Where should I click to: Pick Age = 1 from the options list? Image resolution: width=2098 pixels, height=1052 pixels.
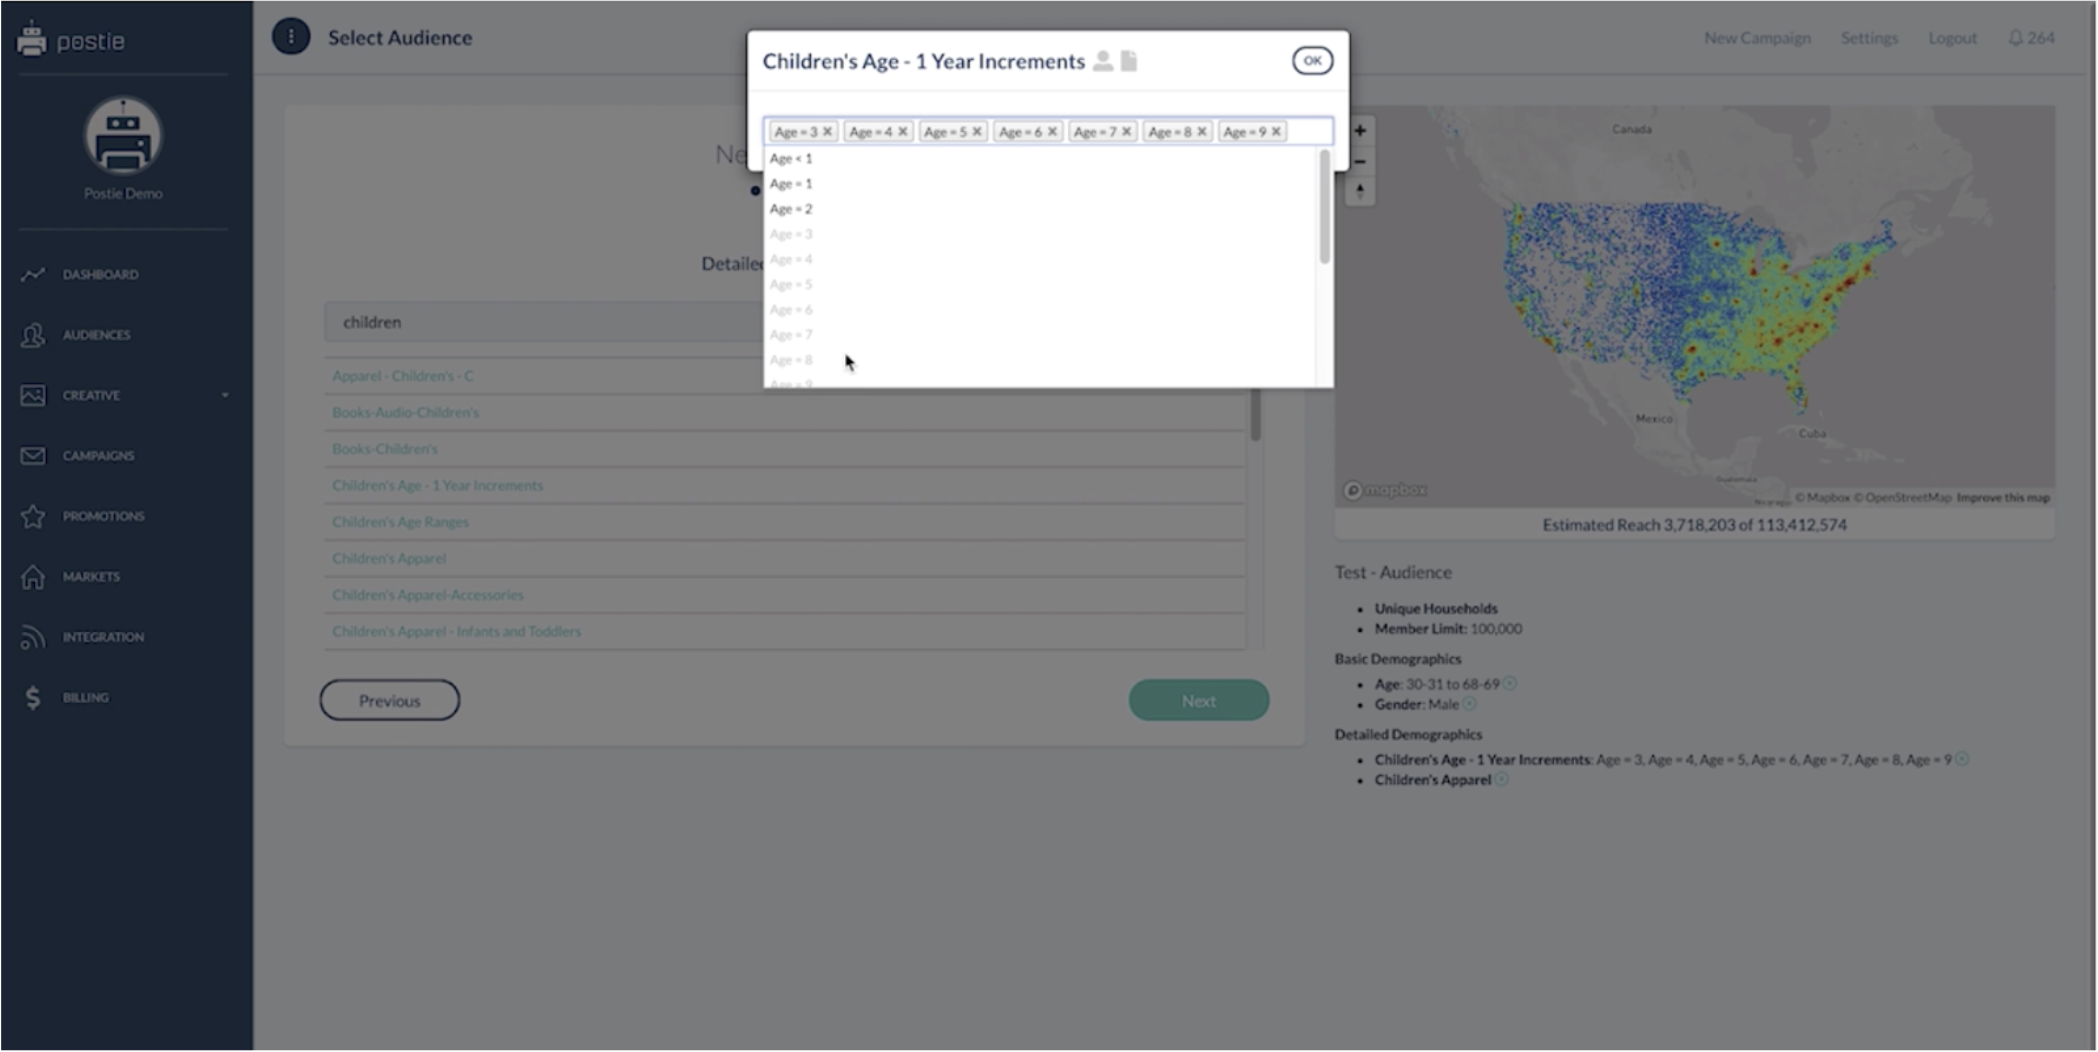pyautogui.click(x=791, y=184)
